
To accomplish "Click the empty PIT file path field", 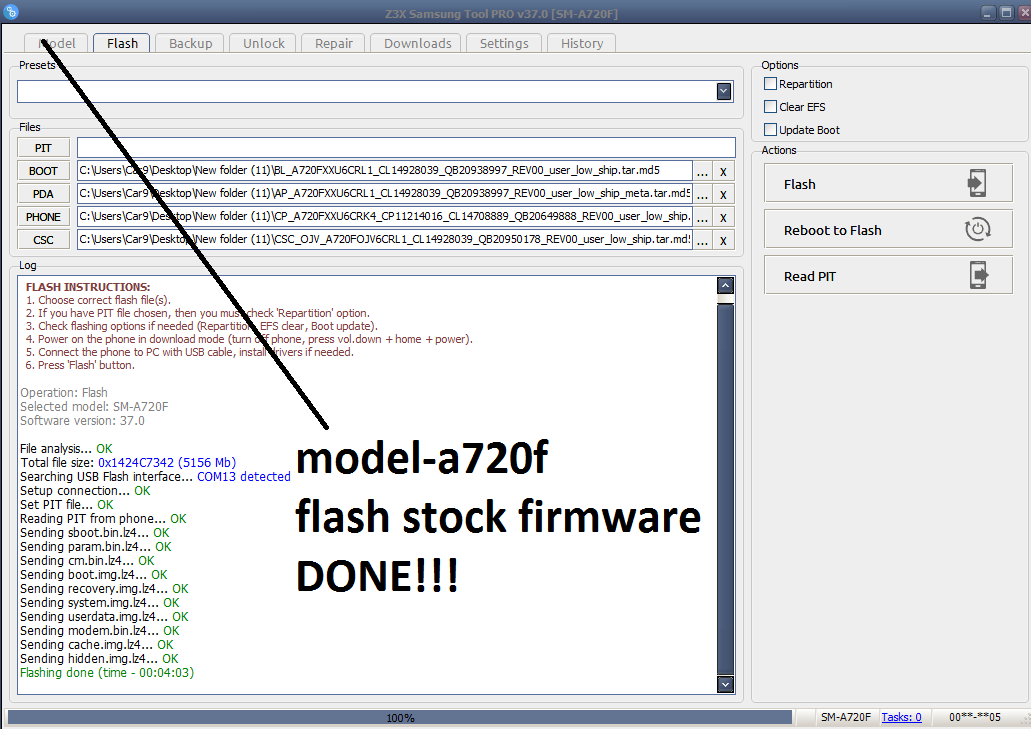I will [406, 147].
